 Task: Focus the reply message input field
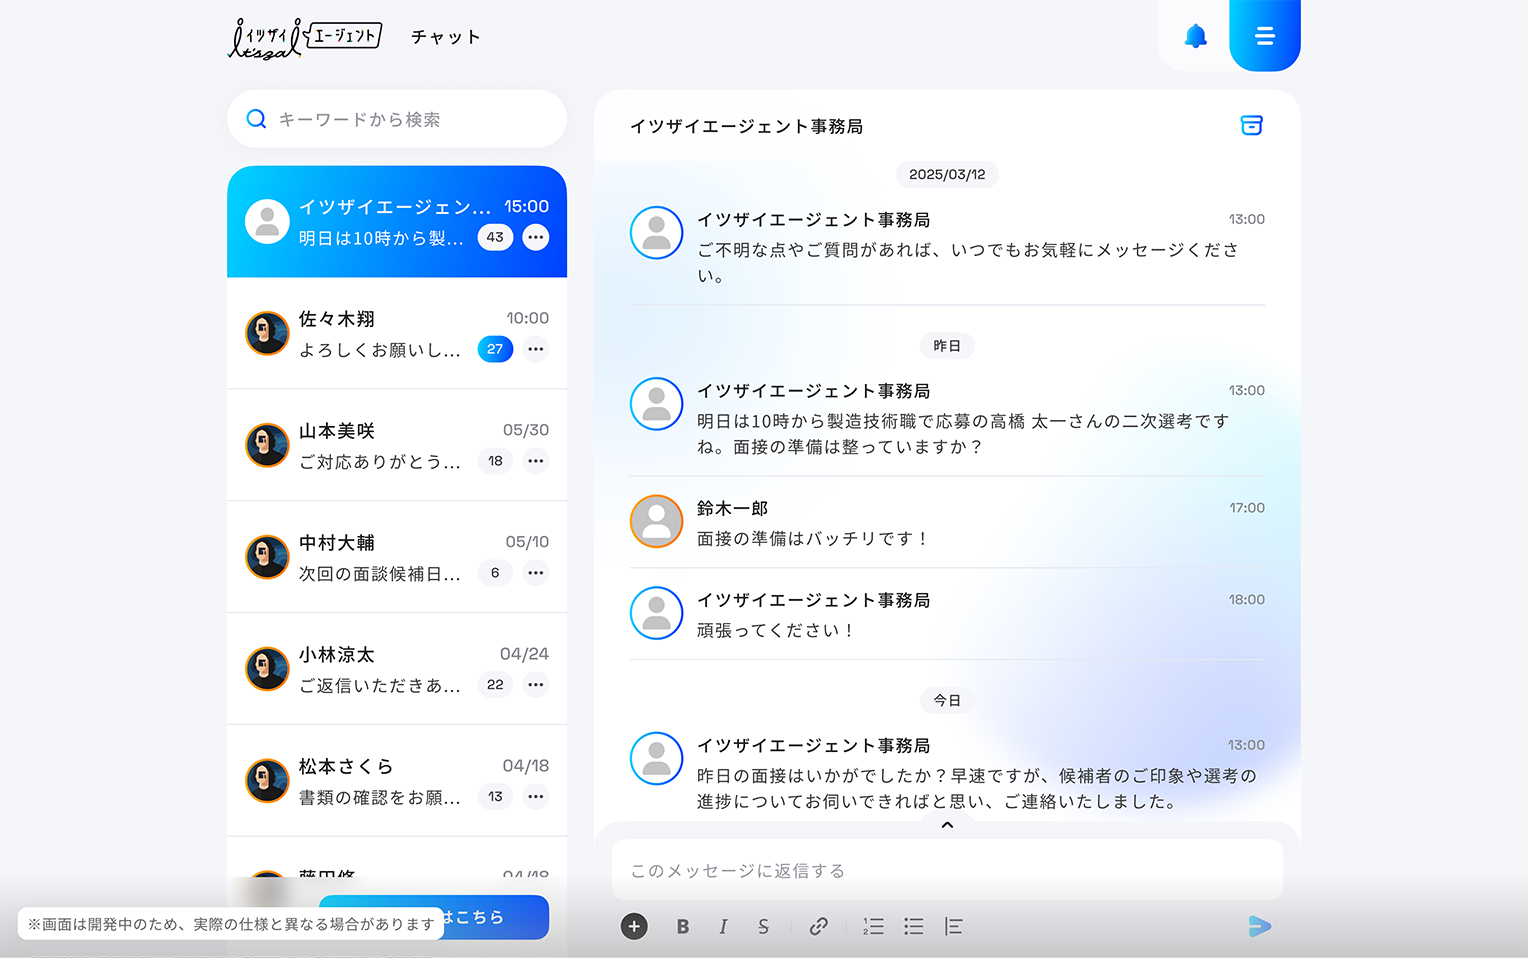[x=947, y=870]
